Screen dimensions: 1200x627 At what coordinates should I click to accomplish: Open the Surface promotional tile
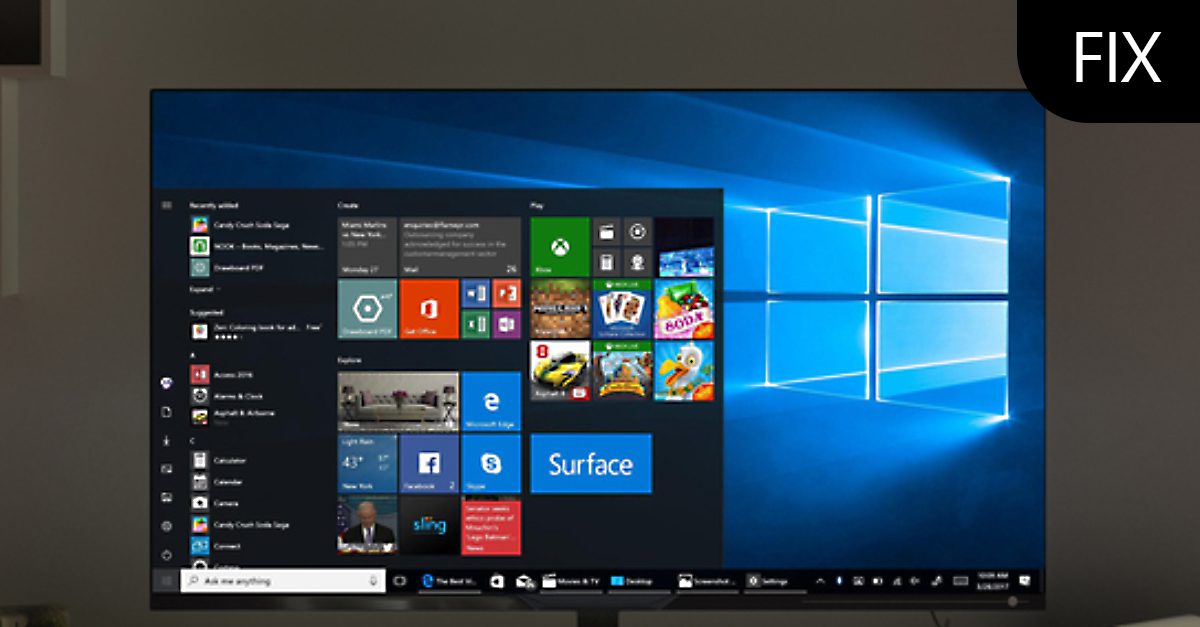pos(591,463)
